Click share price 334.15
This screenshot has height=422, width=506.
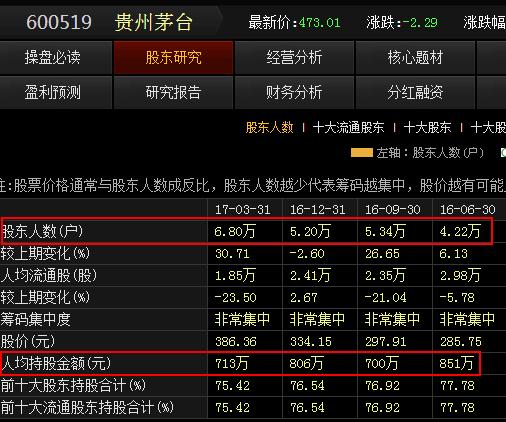(x=311, y=341)
